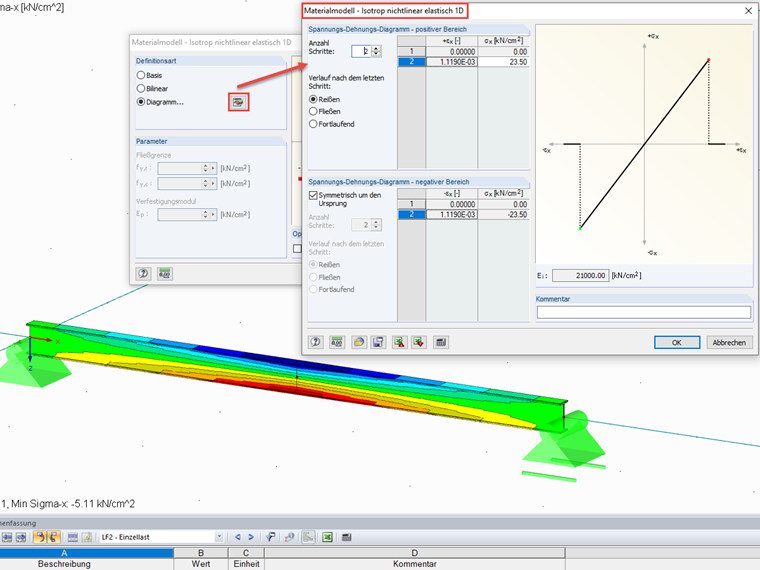Click the Einheit column heading

[x=246, y=564]
